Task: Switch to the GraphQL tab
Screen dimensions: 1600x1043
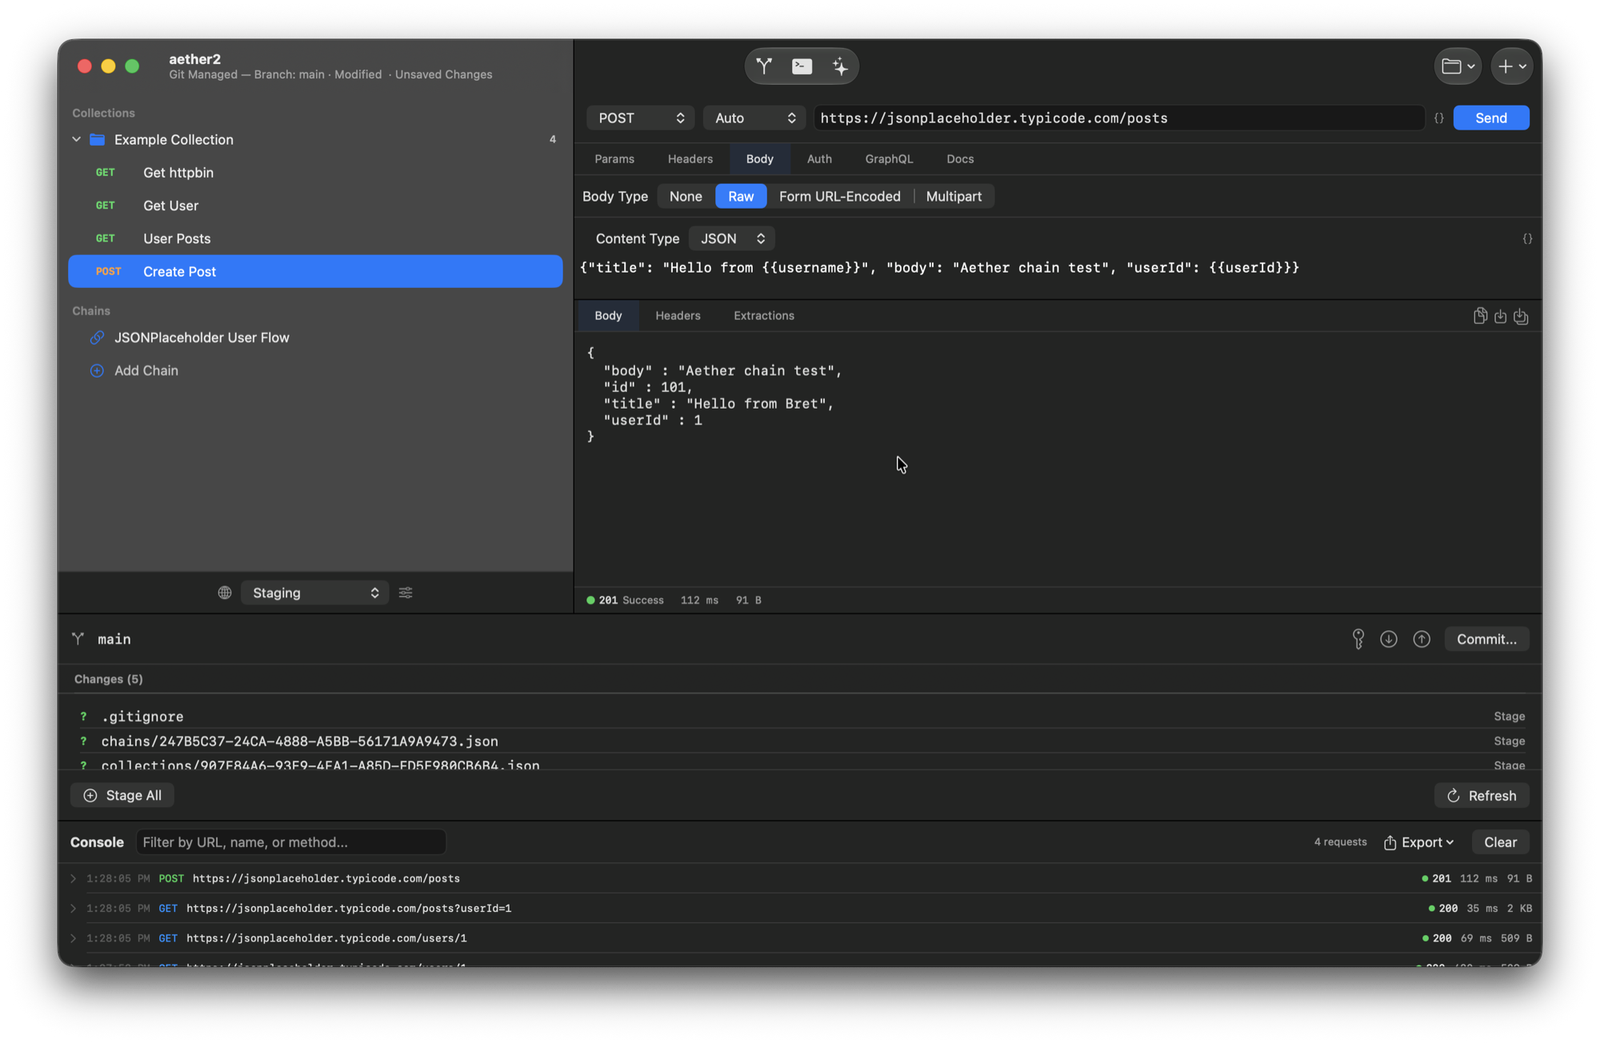Action: click(x=889, y=159)
